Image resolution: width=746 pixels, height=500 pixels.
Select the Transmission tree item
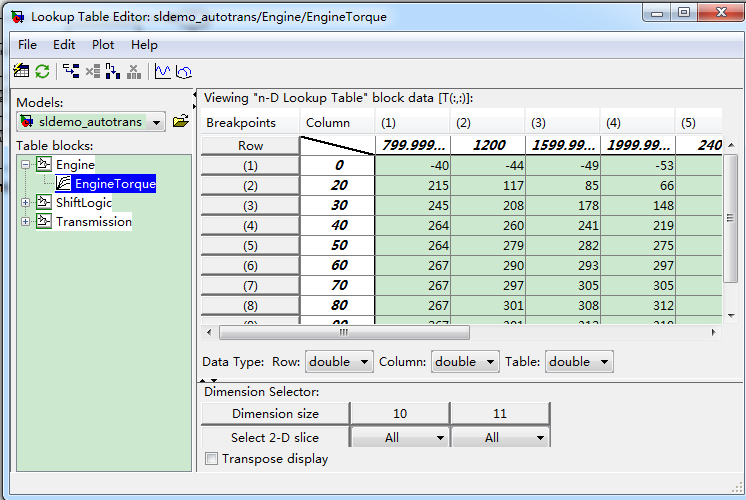[x=94, y=222]
